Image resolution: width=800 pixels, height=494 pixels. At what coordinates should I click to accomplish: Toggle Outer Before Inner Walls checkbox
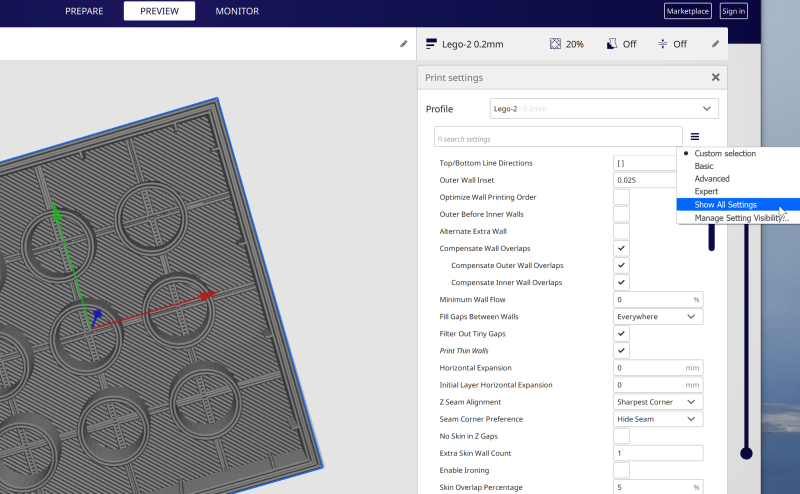pos(621,214)
